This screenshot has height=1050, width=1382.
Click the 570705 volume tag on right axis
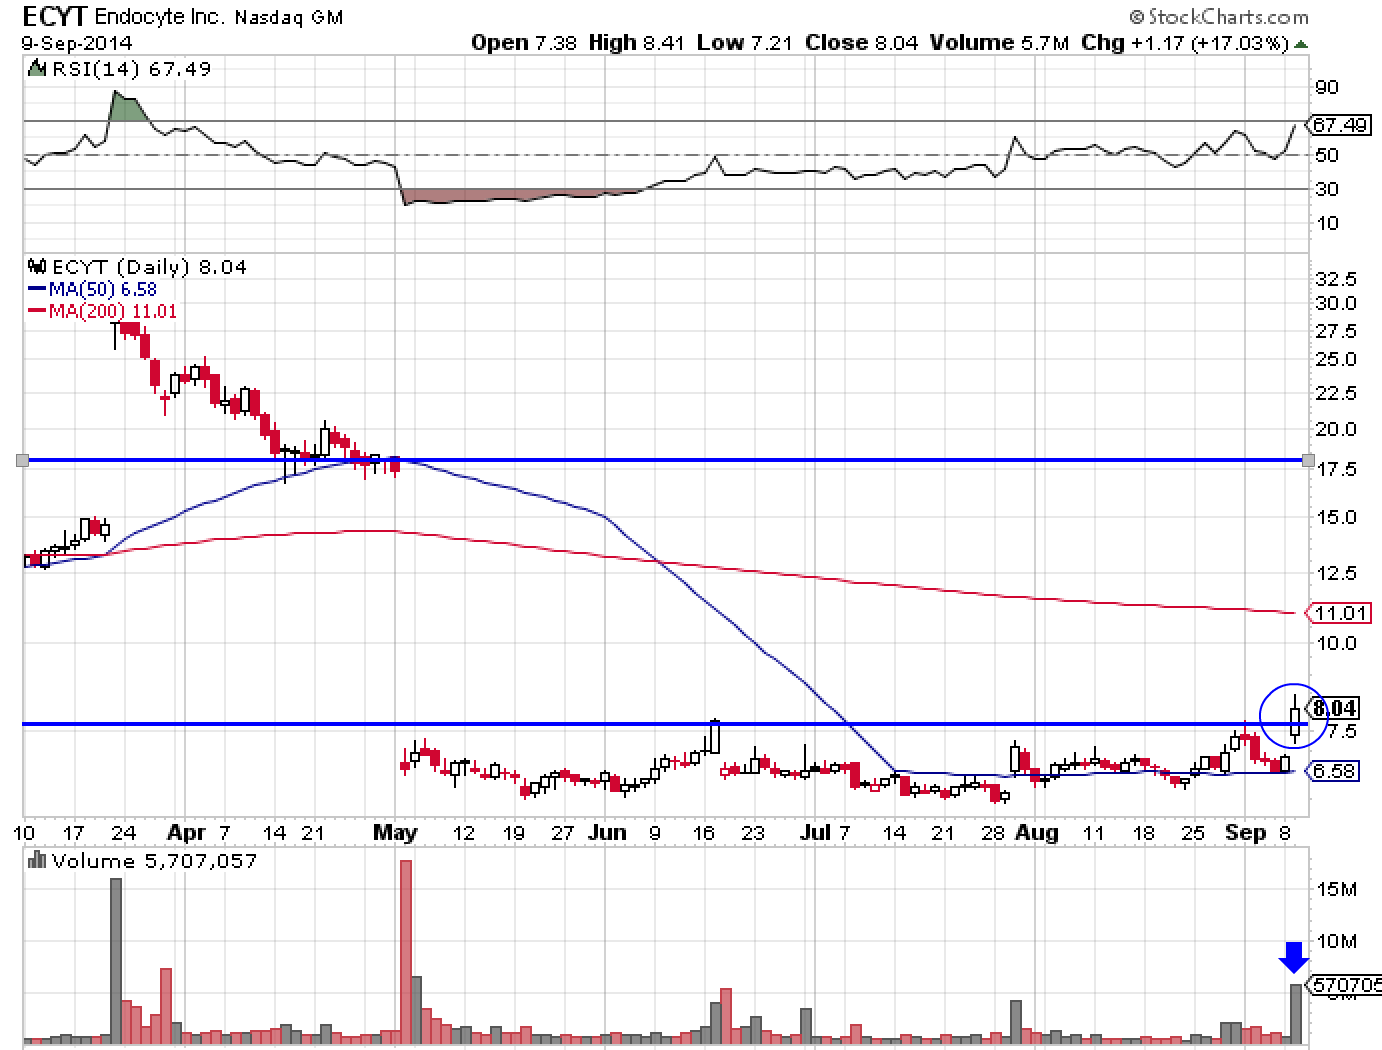pyautogui.click(x=1344, y=985)
